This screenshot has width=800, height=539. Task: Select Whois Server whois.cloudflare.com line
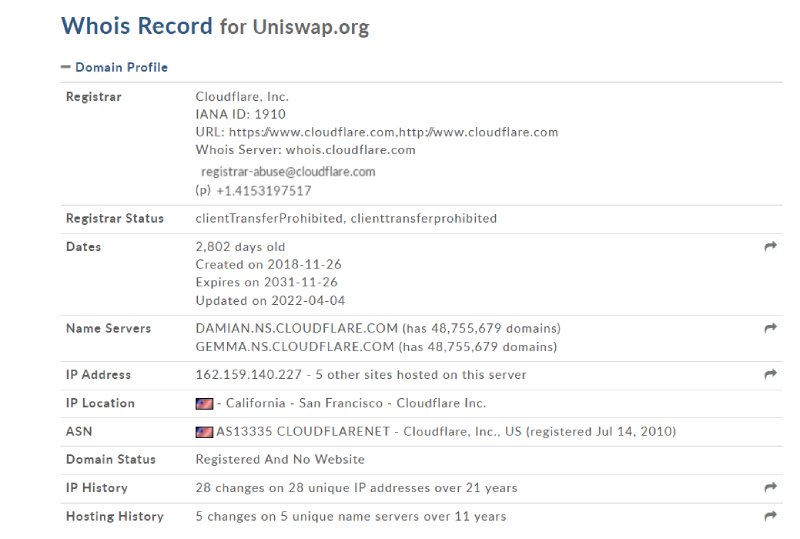coord(305,150)
